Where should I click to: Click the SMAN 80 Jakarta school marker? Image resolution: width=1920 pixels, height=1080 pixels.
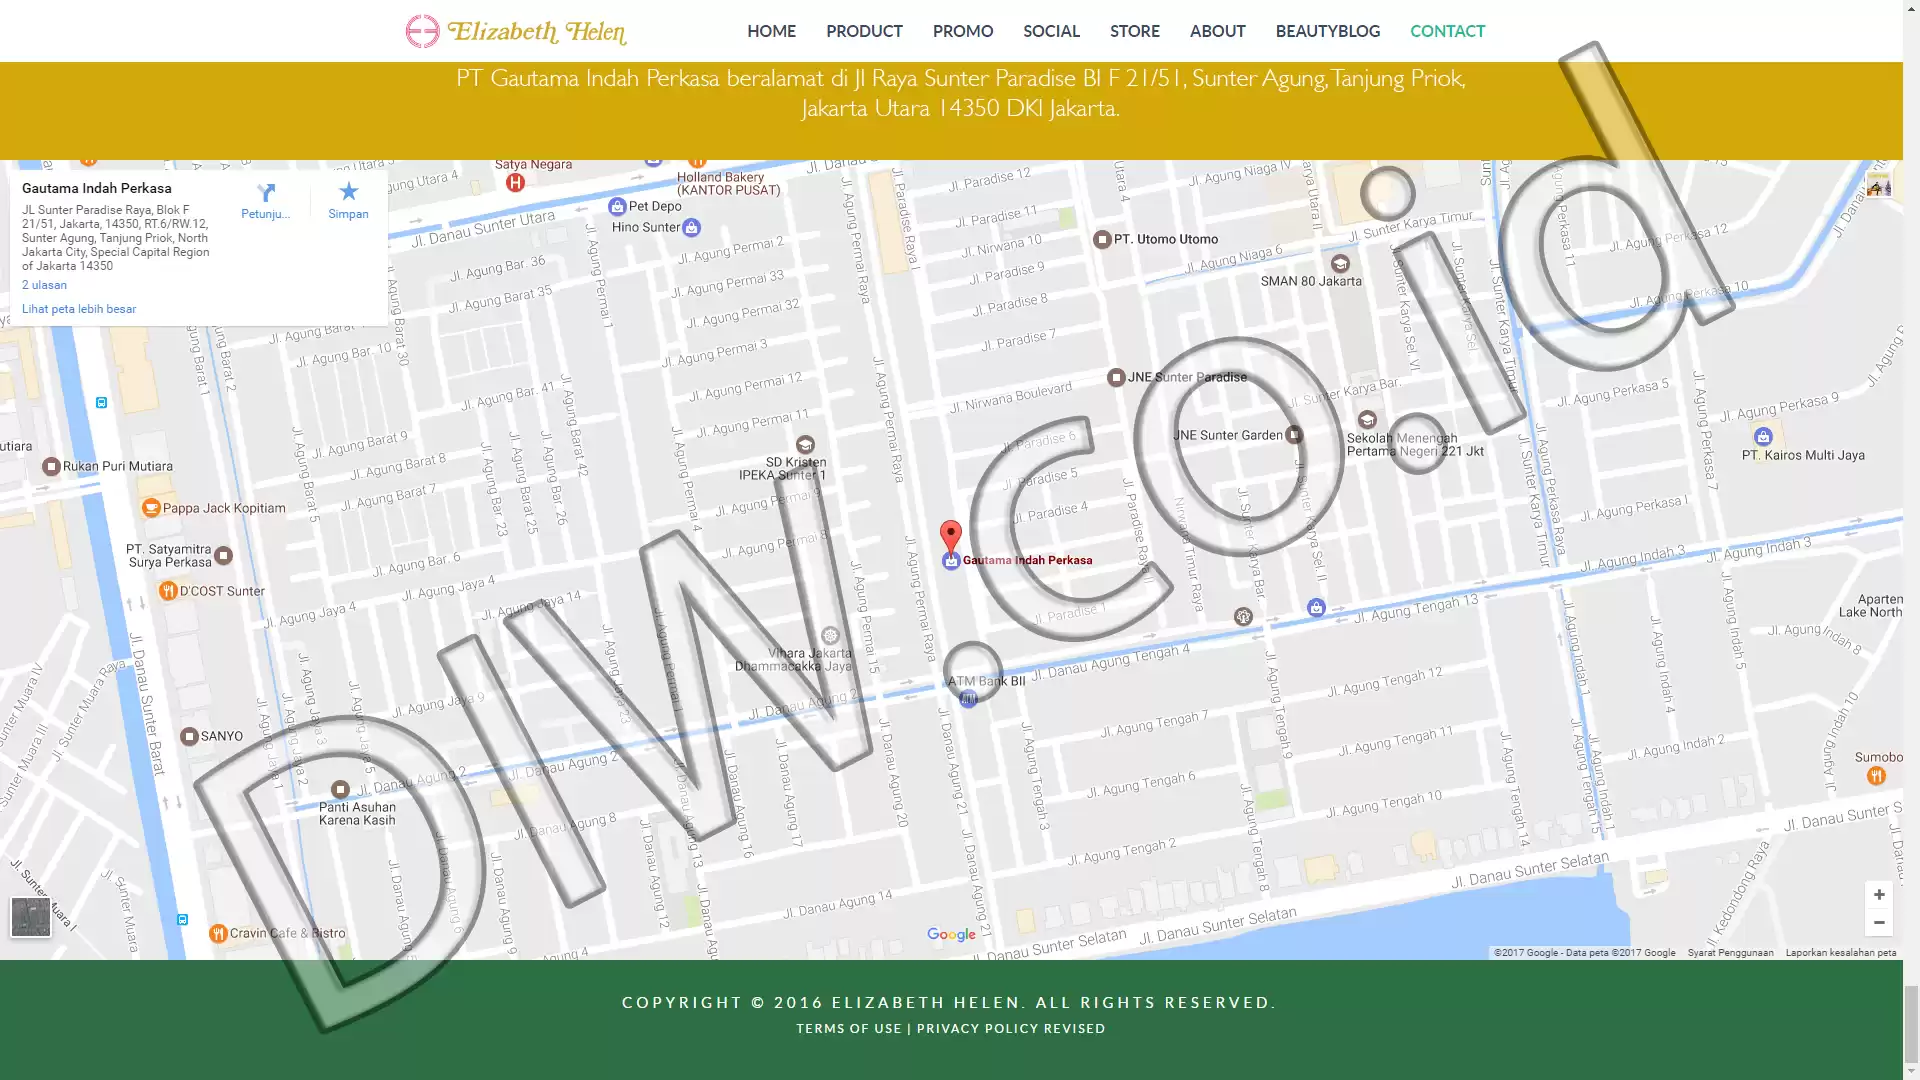pos(1340,264)
